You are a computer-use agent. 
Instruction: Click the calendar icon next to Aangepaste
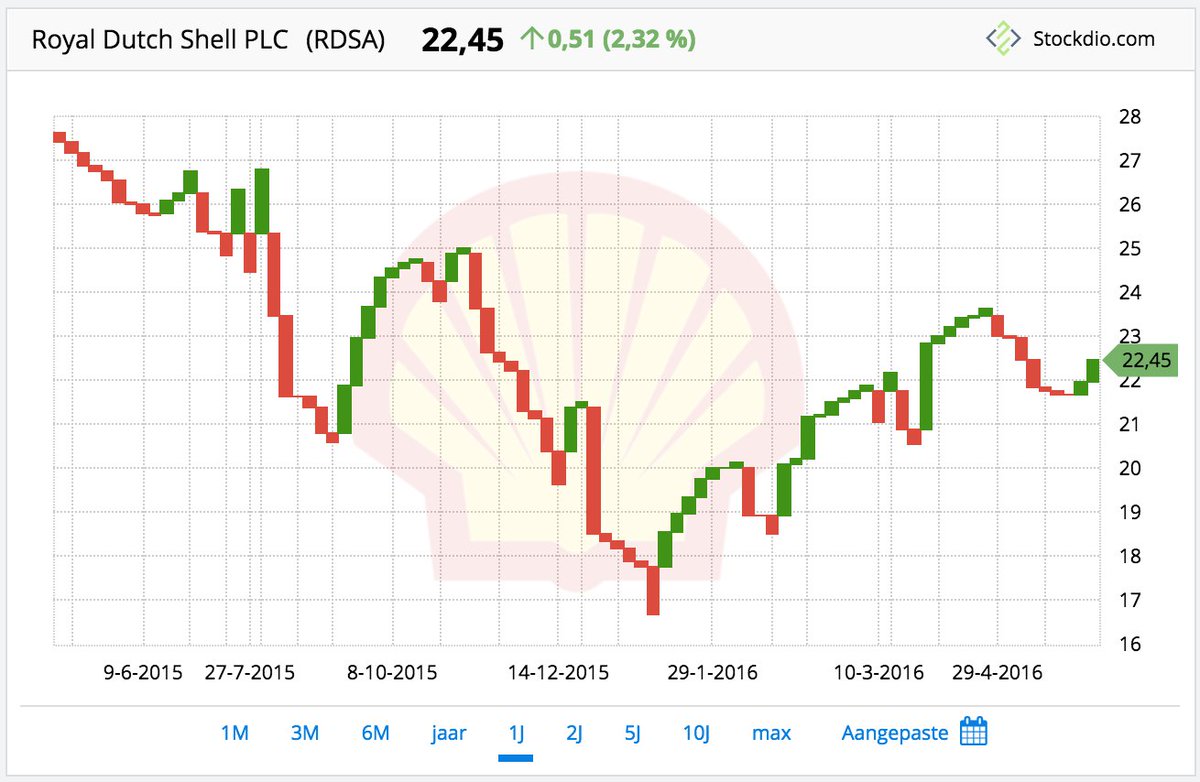pyautogui.click(x=973, y=732)
